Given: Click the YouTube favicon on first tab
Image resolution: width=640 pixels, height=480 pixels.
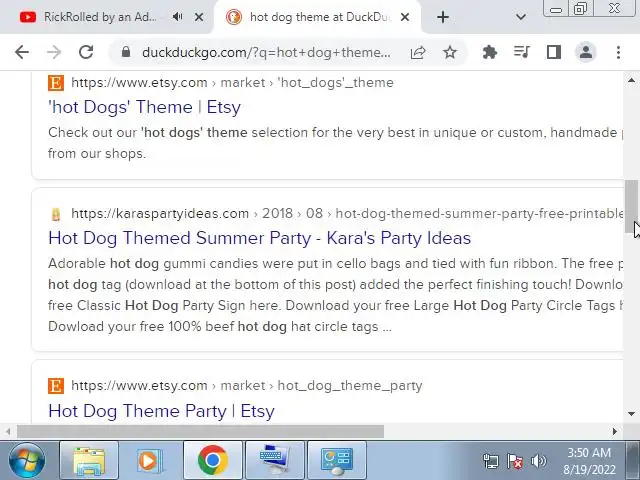Looking at the screenshot, I should pos(28,17).
